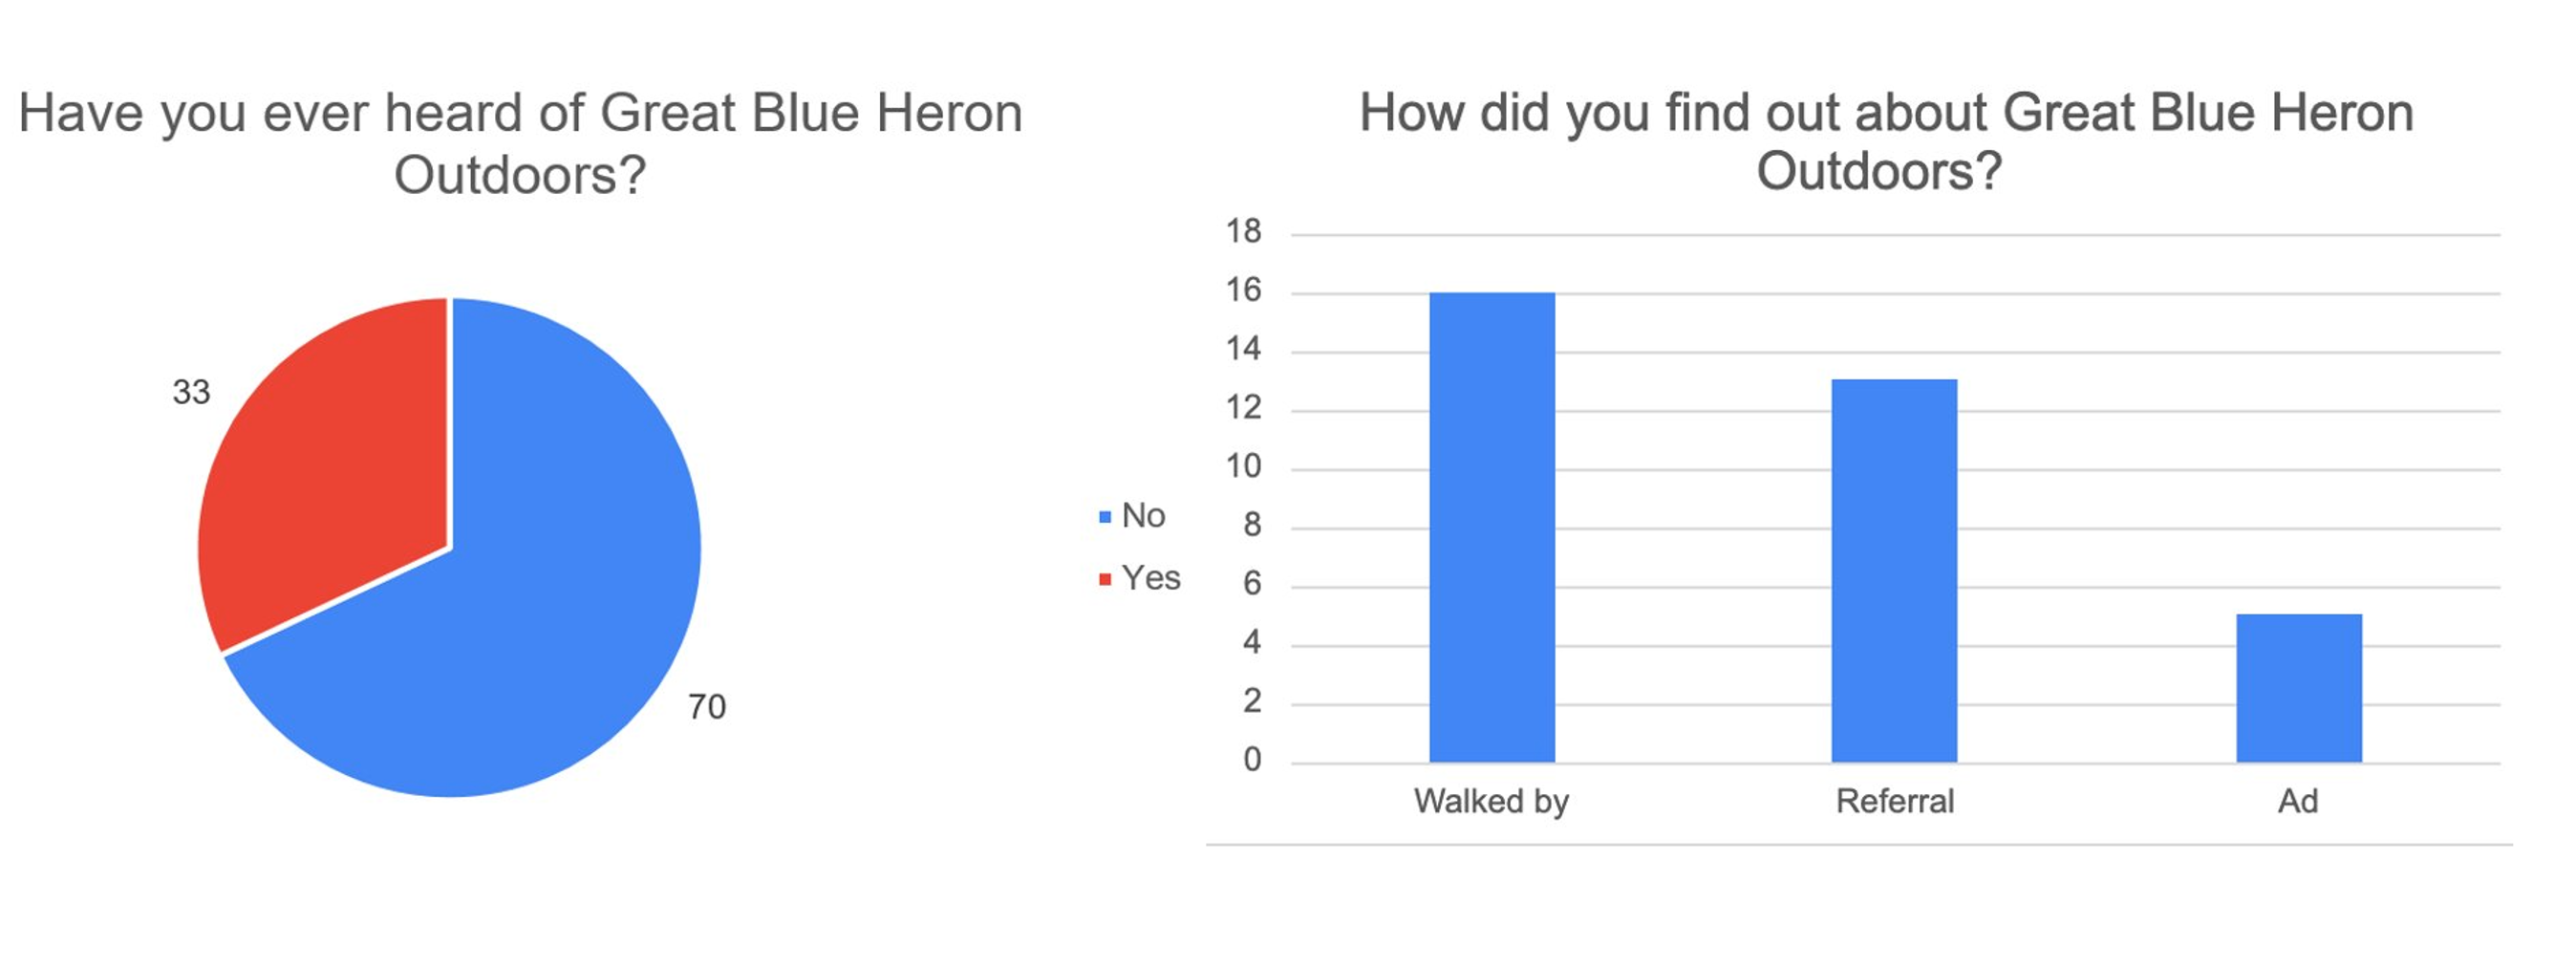This screenshot has width=2576, height=969.
Task: Click the Walked by axis label
Action: [1491, 801]
